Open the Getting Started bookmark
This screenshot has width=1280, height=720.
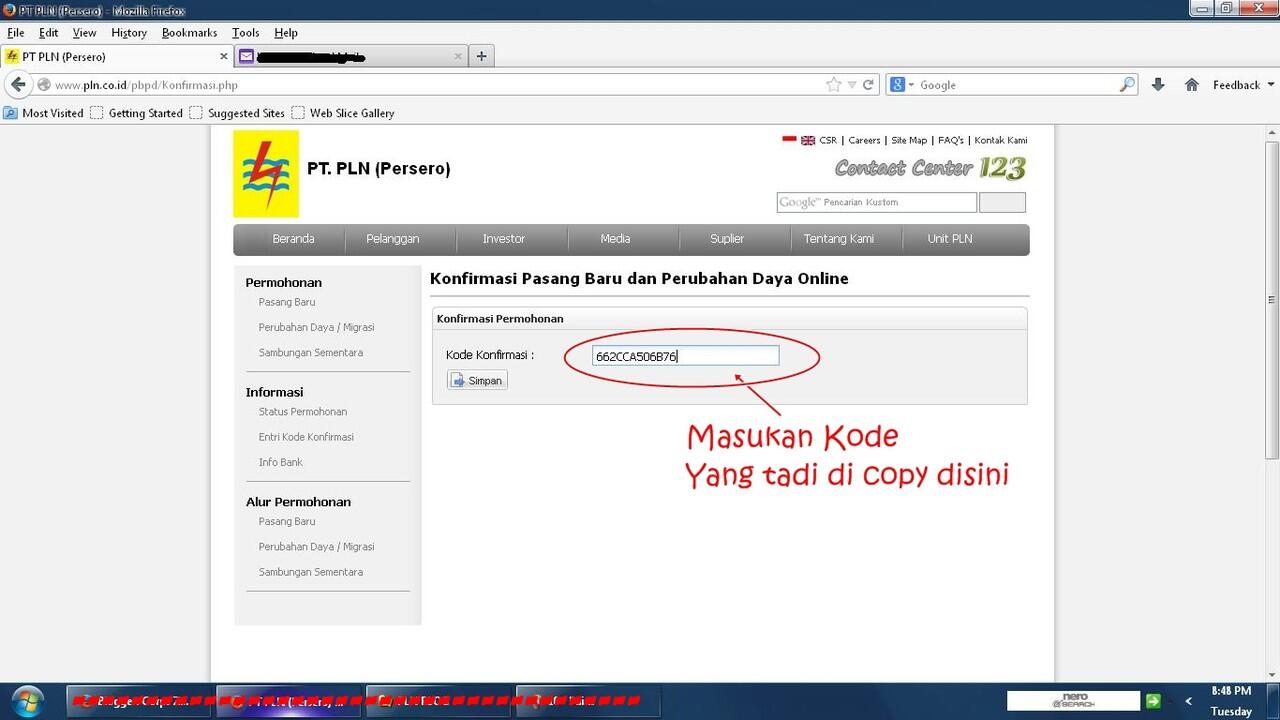pos(137,113)
